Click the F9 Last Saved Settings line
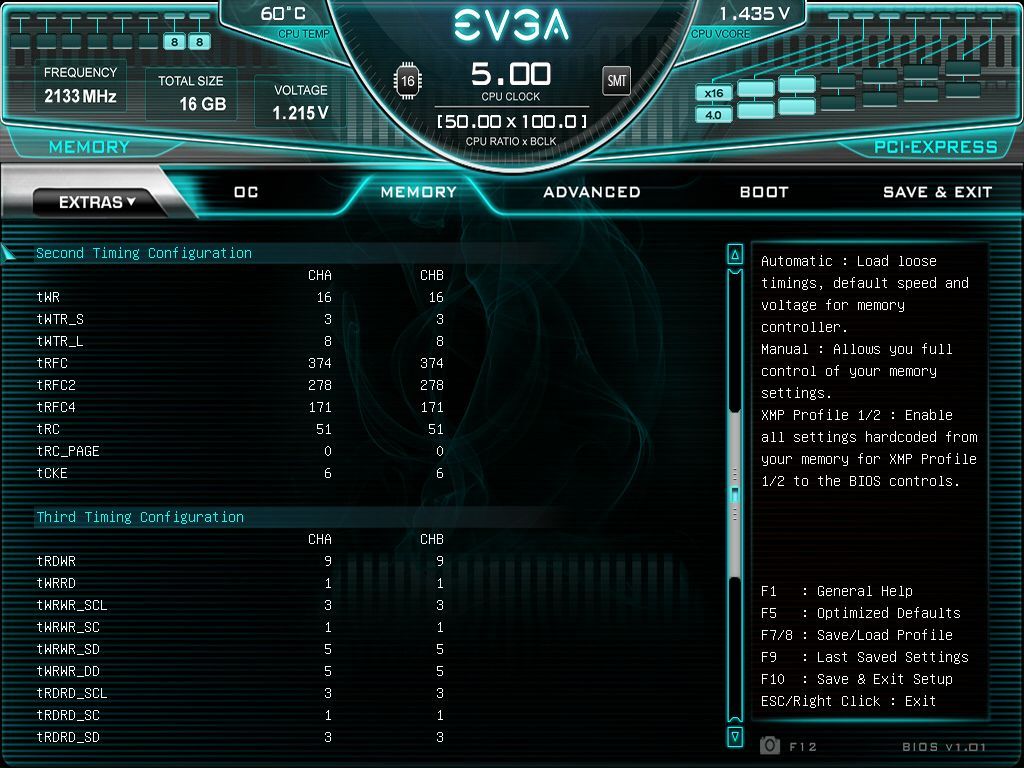Image resolution: width=1024 pixels, height=768 pixels. point(865,657)
